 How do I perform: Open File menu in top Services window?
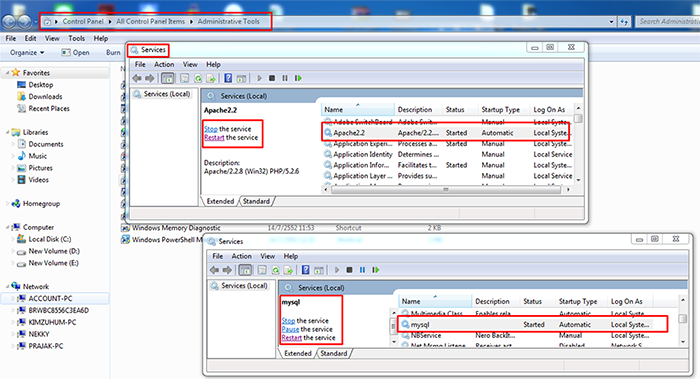coord(140,64)
